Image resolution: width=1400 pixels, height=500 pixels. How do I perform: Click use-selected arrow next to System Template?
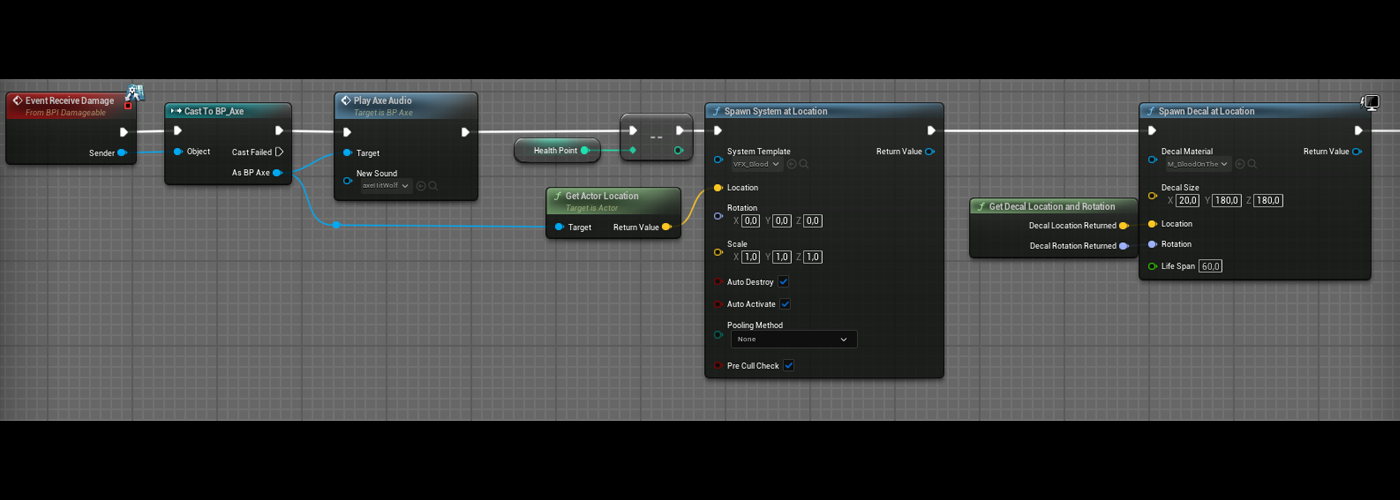(791, 164)
